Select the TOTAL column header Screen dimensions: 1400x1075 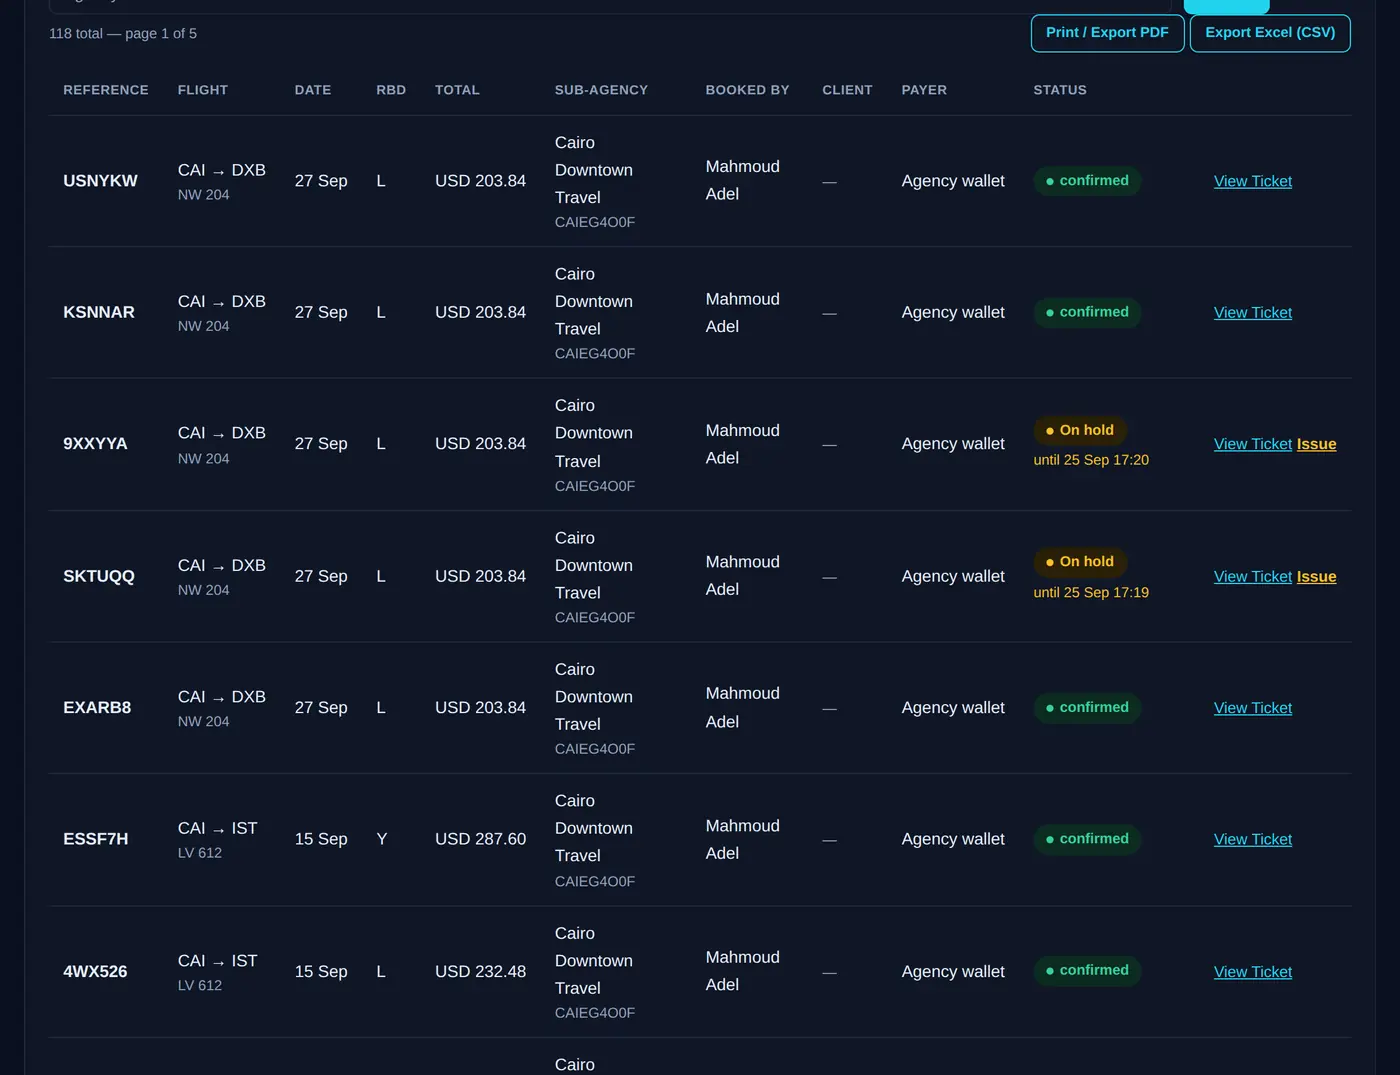pyautogui.click(x=457, y=90)
